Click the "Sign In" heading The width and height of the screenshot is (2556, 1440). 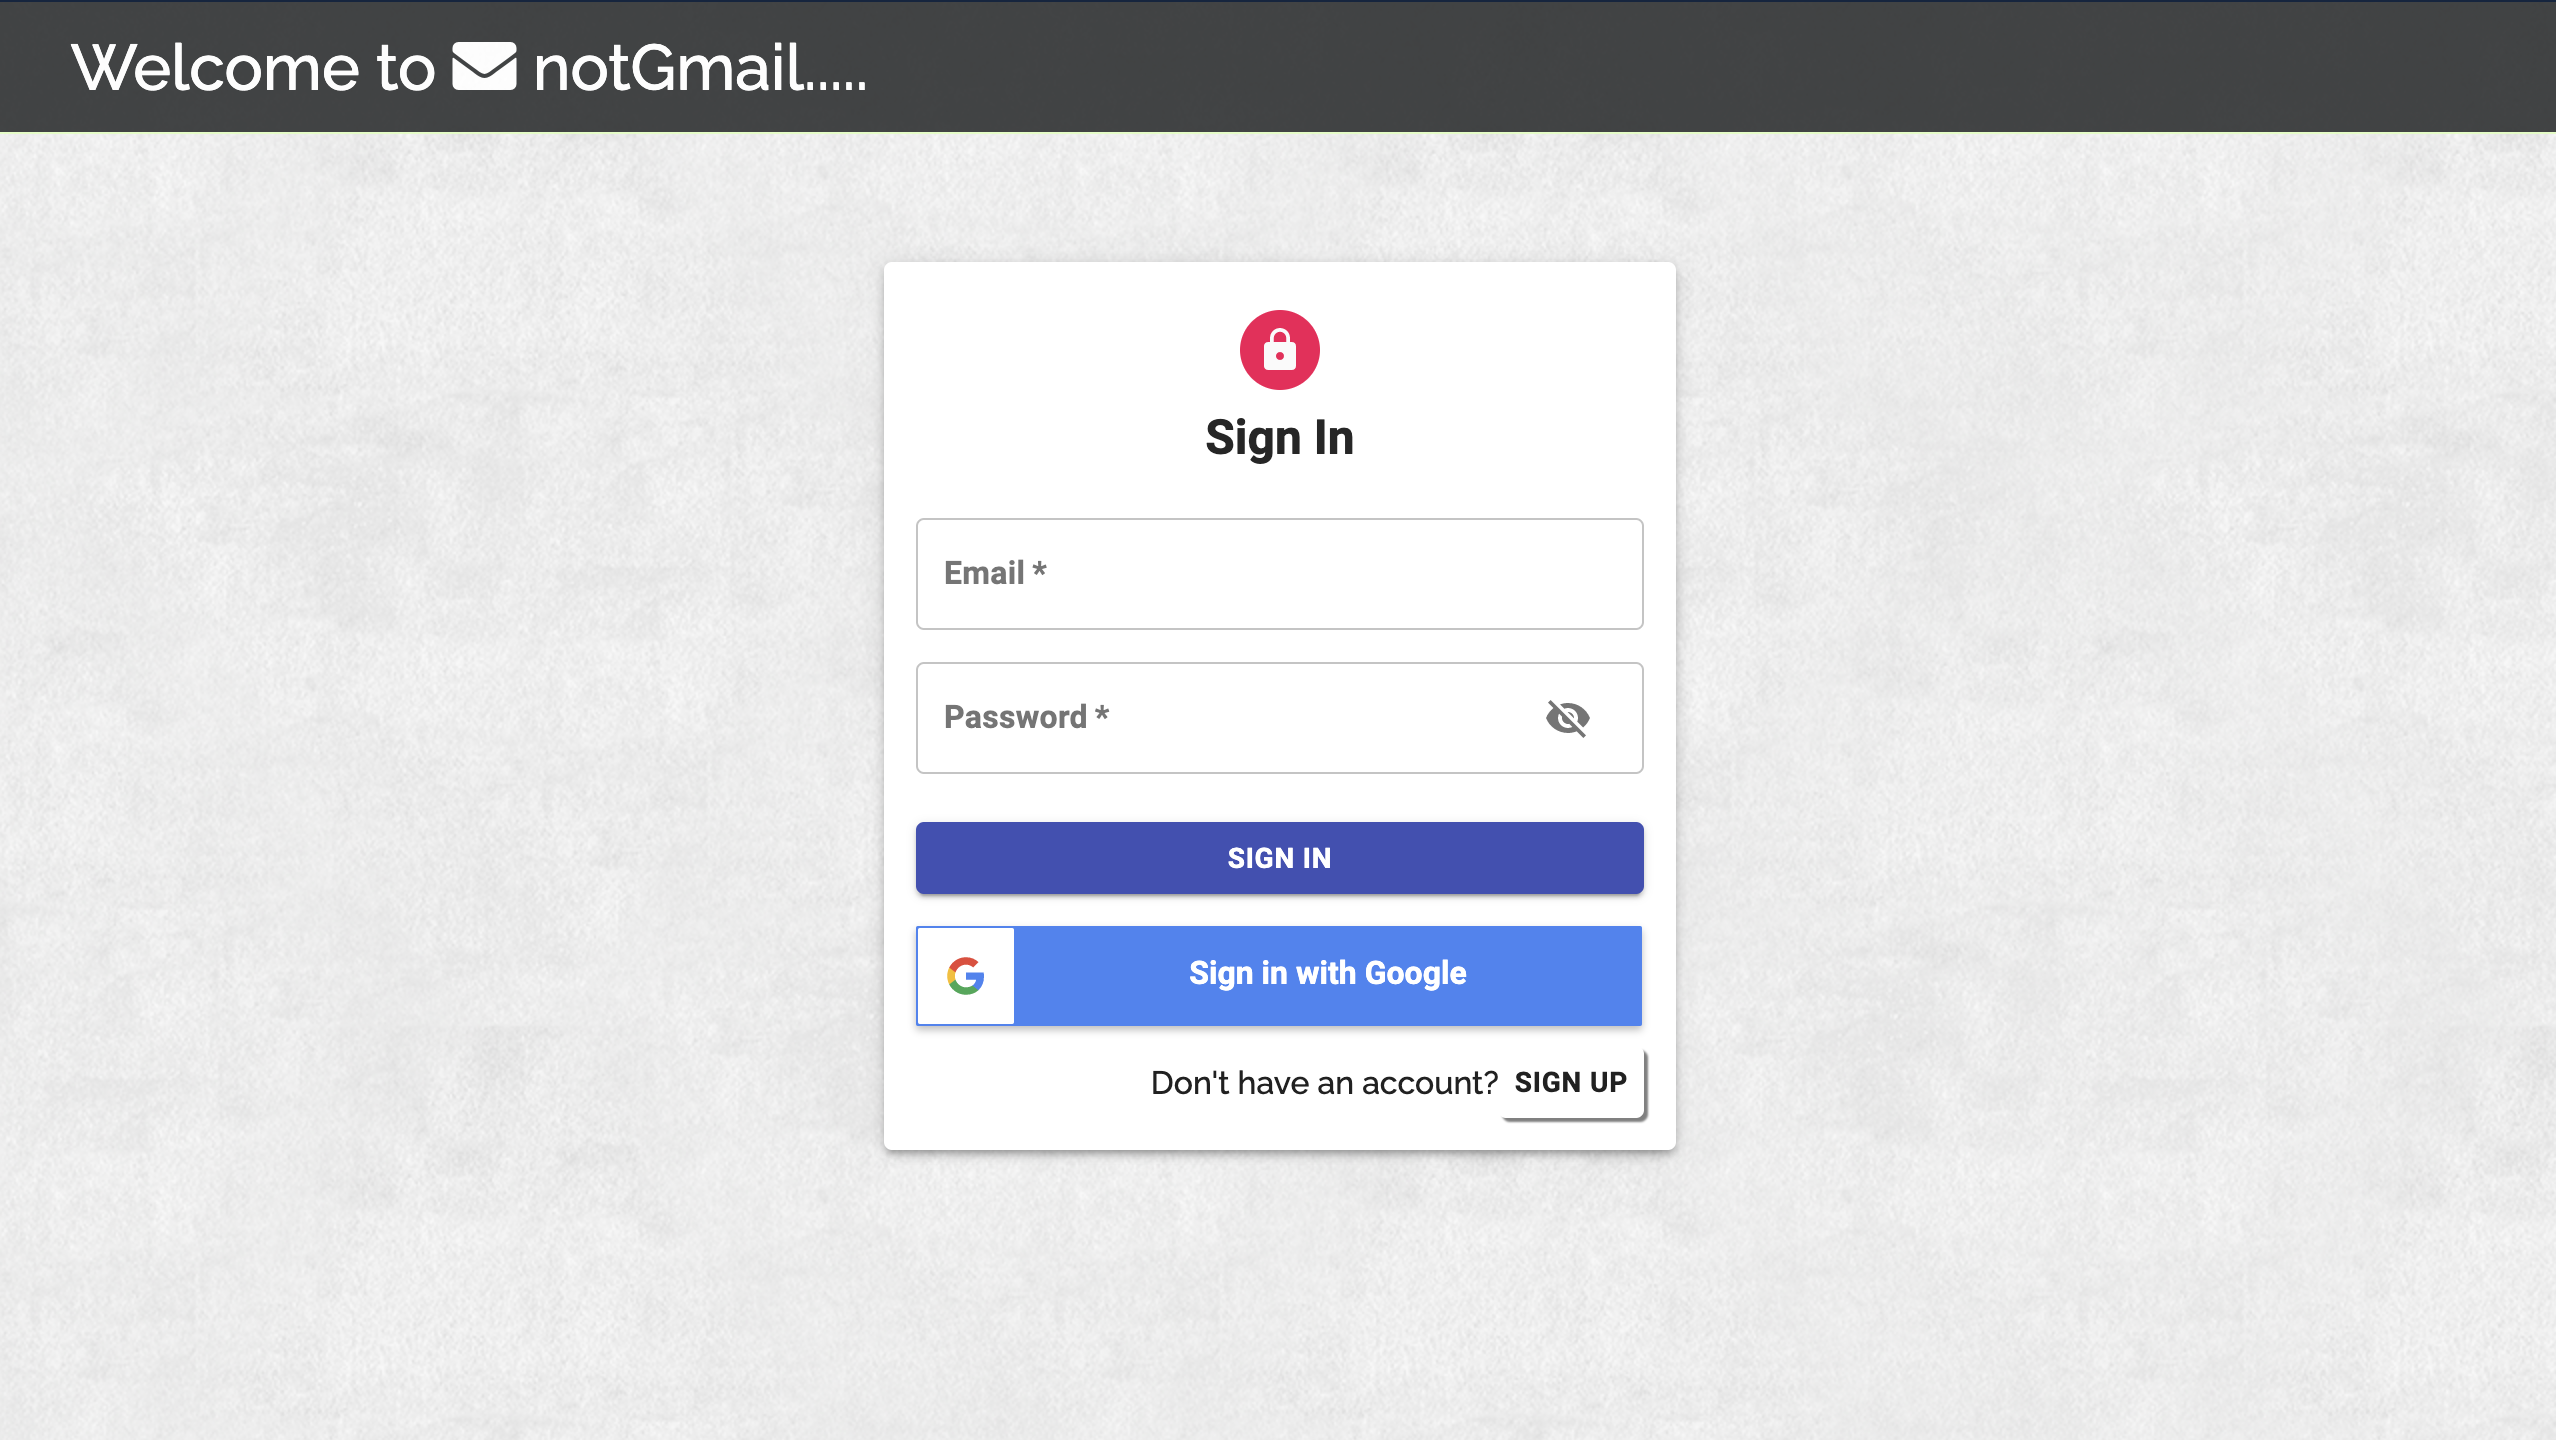pos(1279,438)
